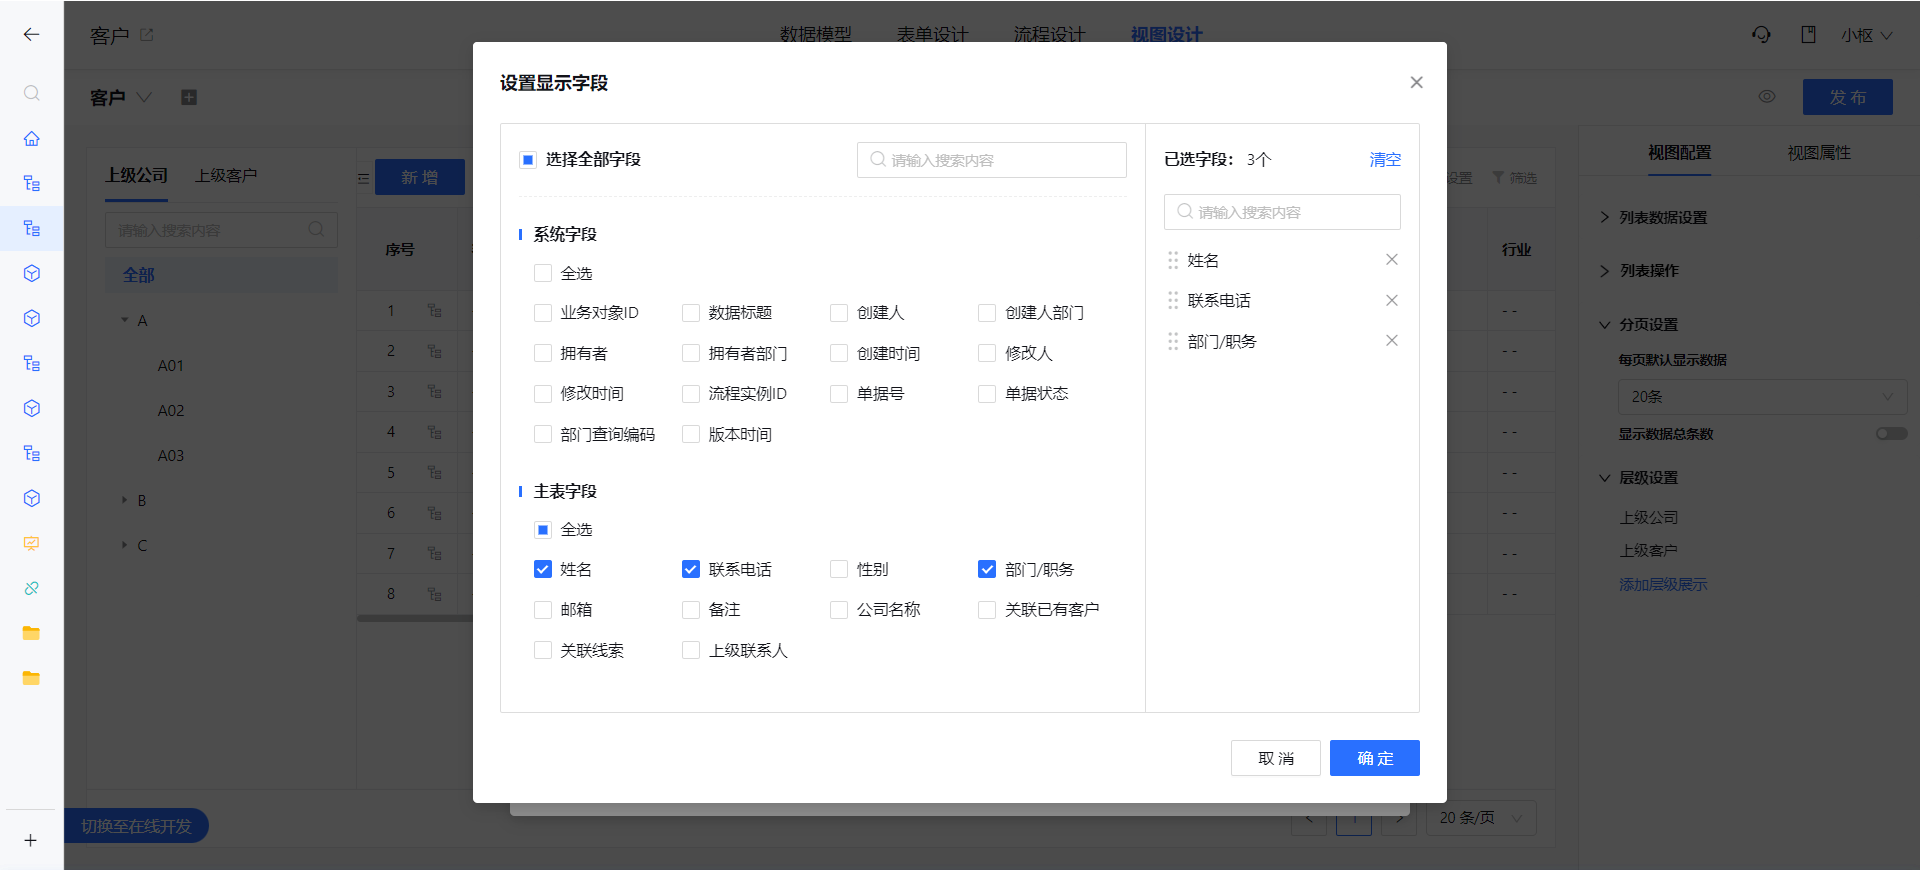
Task: Click the tree icon in row 1
Action: (434, 311)
